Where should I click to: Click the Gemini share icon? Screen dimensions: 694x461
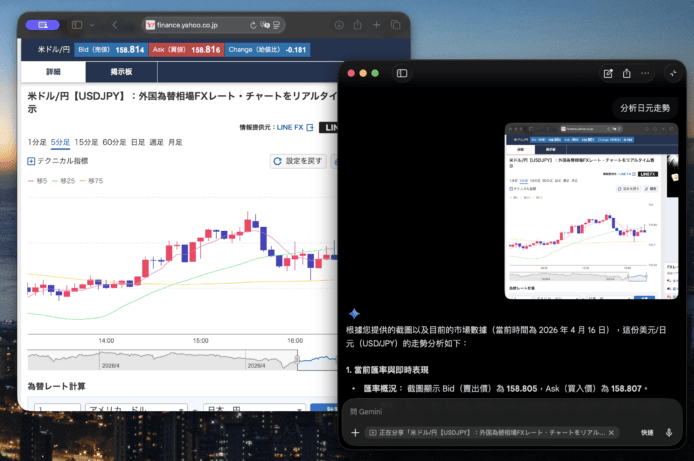(627, 73)
